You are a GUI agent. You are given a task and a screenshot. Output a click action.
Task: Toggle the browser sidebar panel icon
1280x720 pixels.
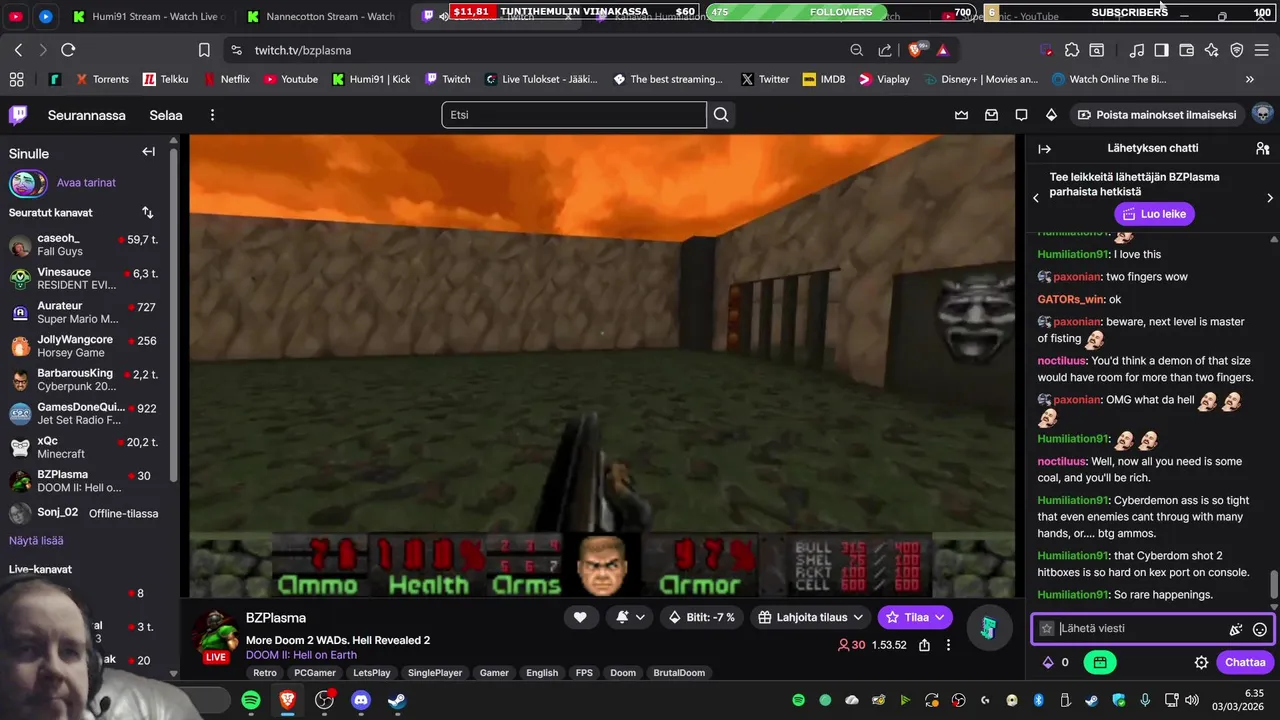tap(1161, 50)
